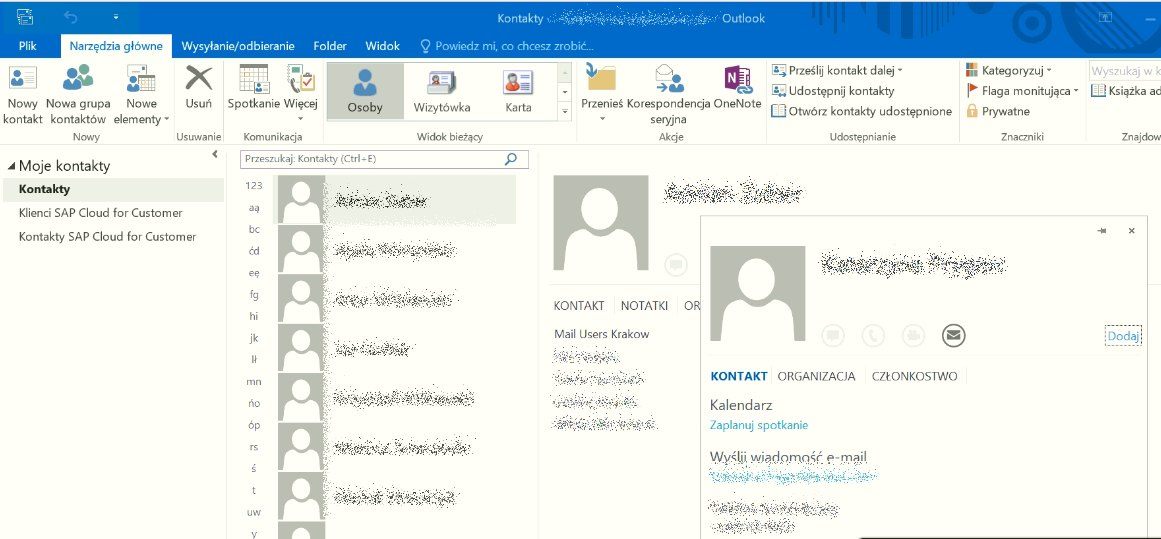Select the Kontakty folder

click(x=113, y=189)
